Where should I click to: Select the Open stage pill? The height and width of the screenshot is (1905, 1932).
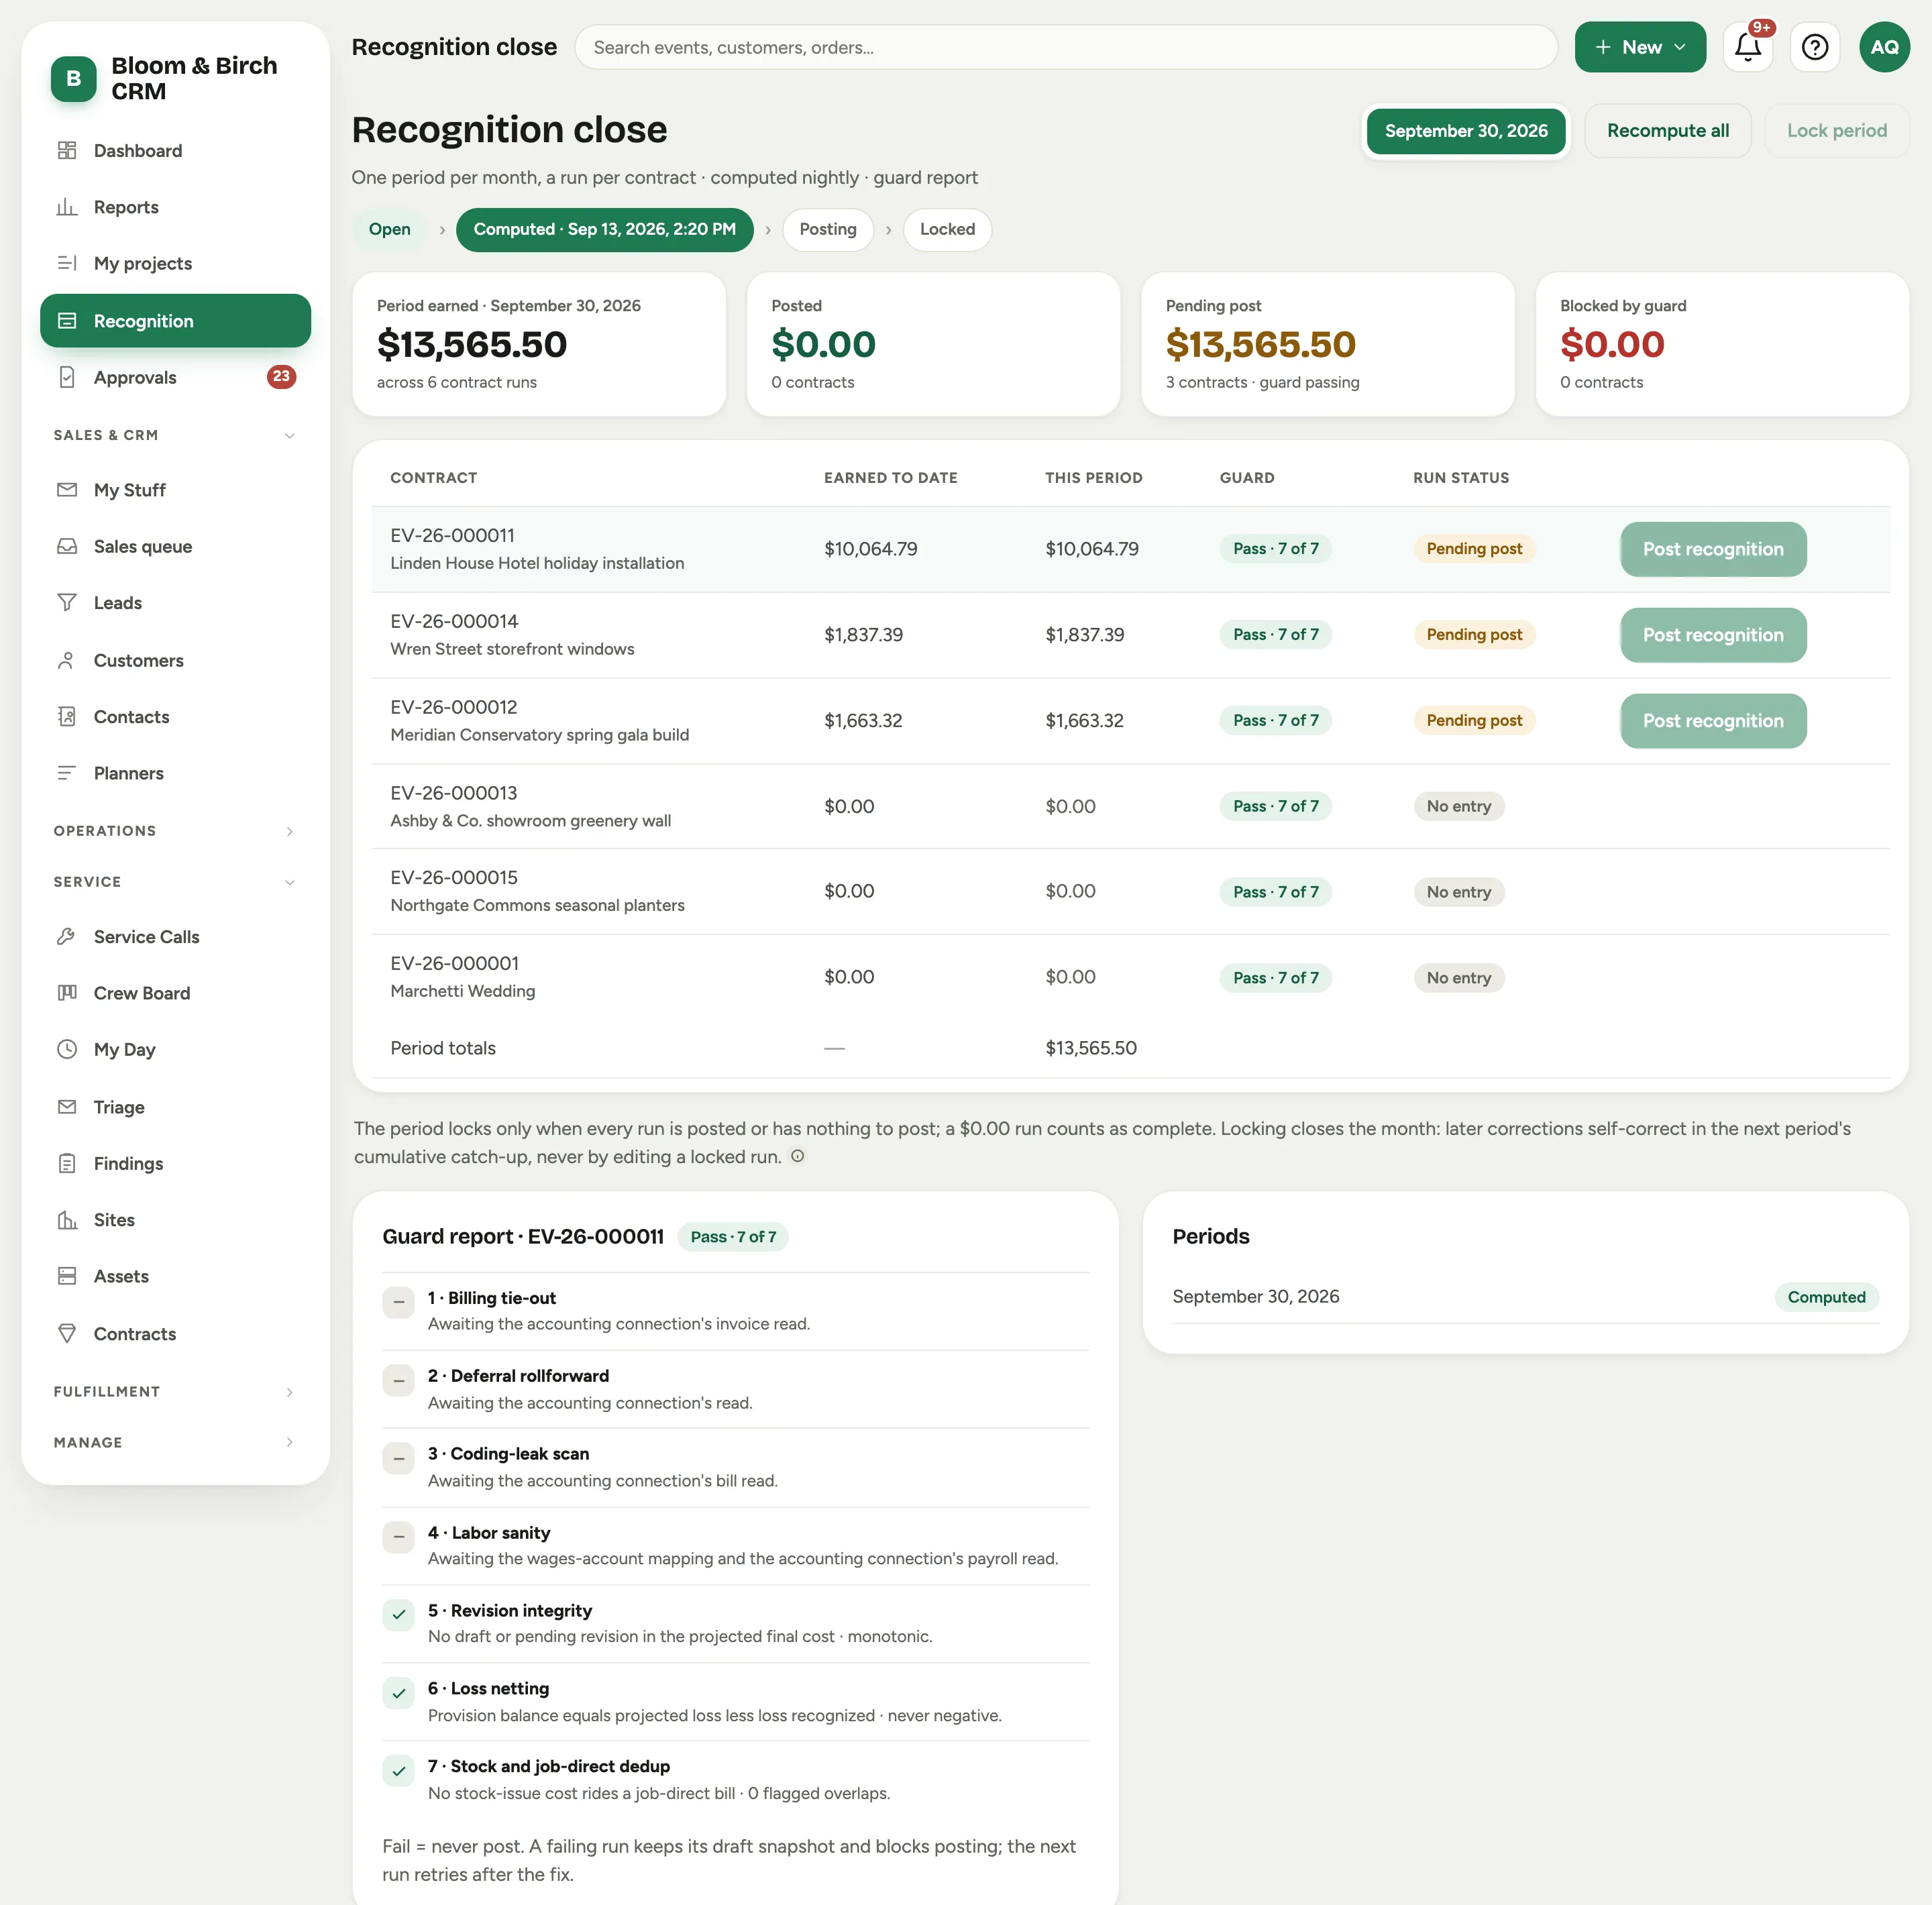pyautogui.click(x=389, y=229)
